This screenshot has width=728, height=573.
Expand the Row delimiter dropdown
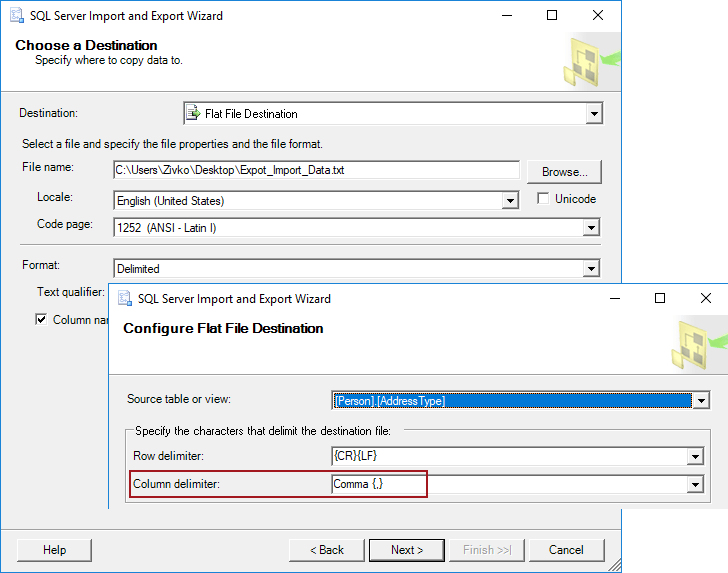[x=695, y=456]
